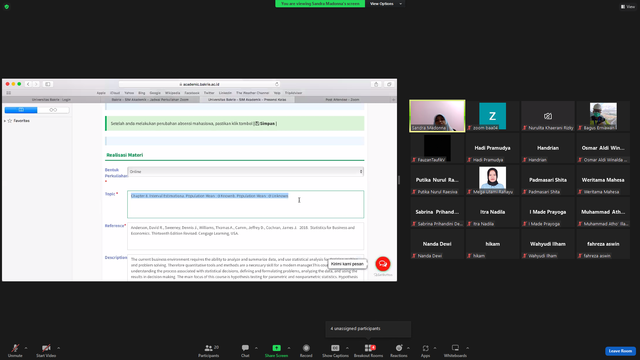This screenshot has width=640, height=360.
Task: Click the red chat bubble icon in webpage
Action: pyautogui.click(x=382, y=264)
